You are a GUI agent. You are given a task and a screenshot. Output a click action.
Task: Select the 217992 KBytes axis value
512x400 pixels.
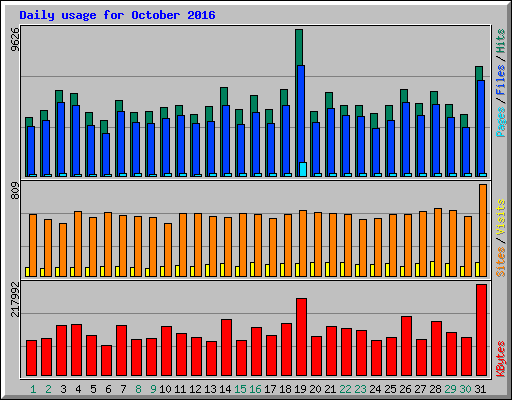[15, 299]
